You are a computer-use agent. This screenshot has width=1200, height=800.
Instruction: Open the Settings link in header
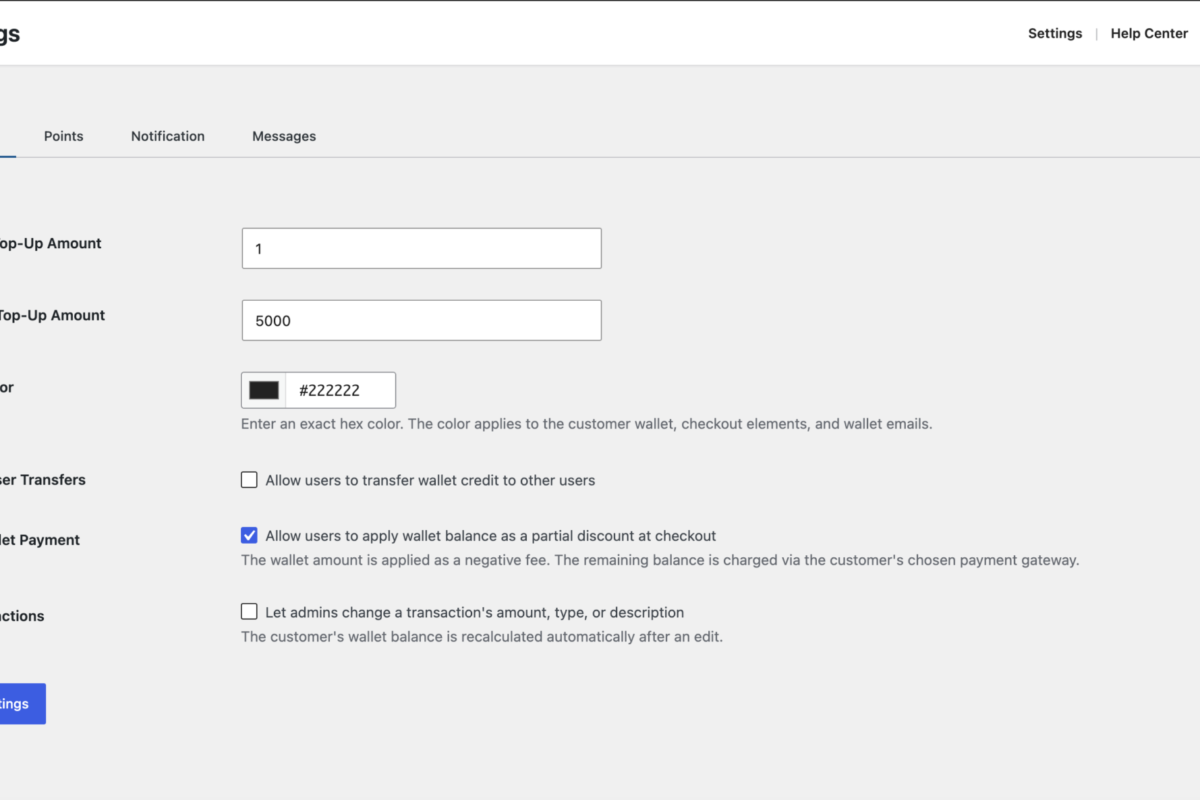[x=1055, y=33]
